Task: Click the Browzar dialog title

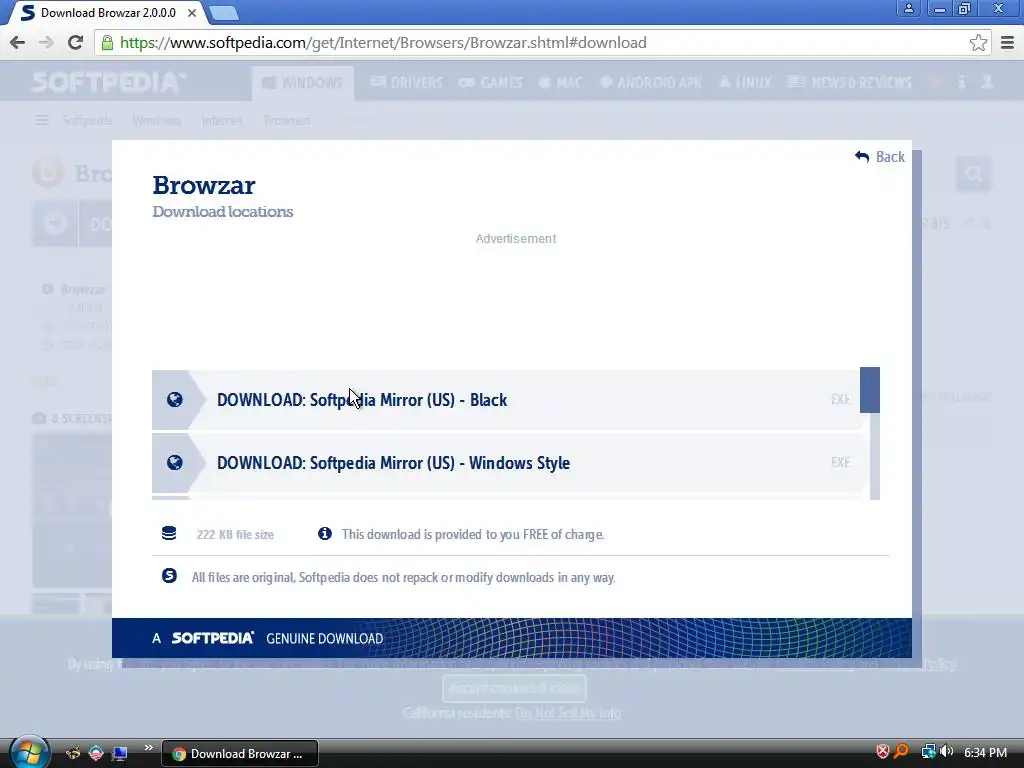Action: tap(204, 185)
